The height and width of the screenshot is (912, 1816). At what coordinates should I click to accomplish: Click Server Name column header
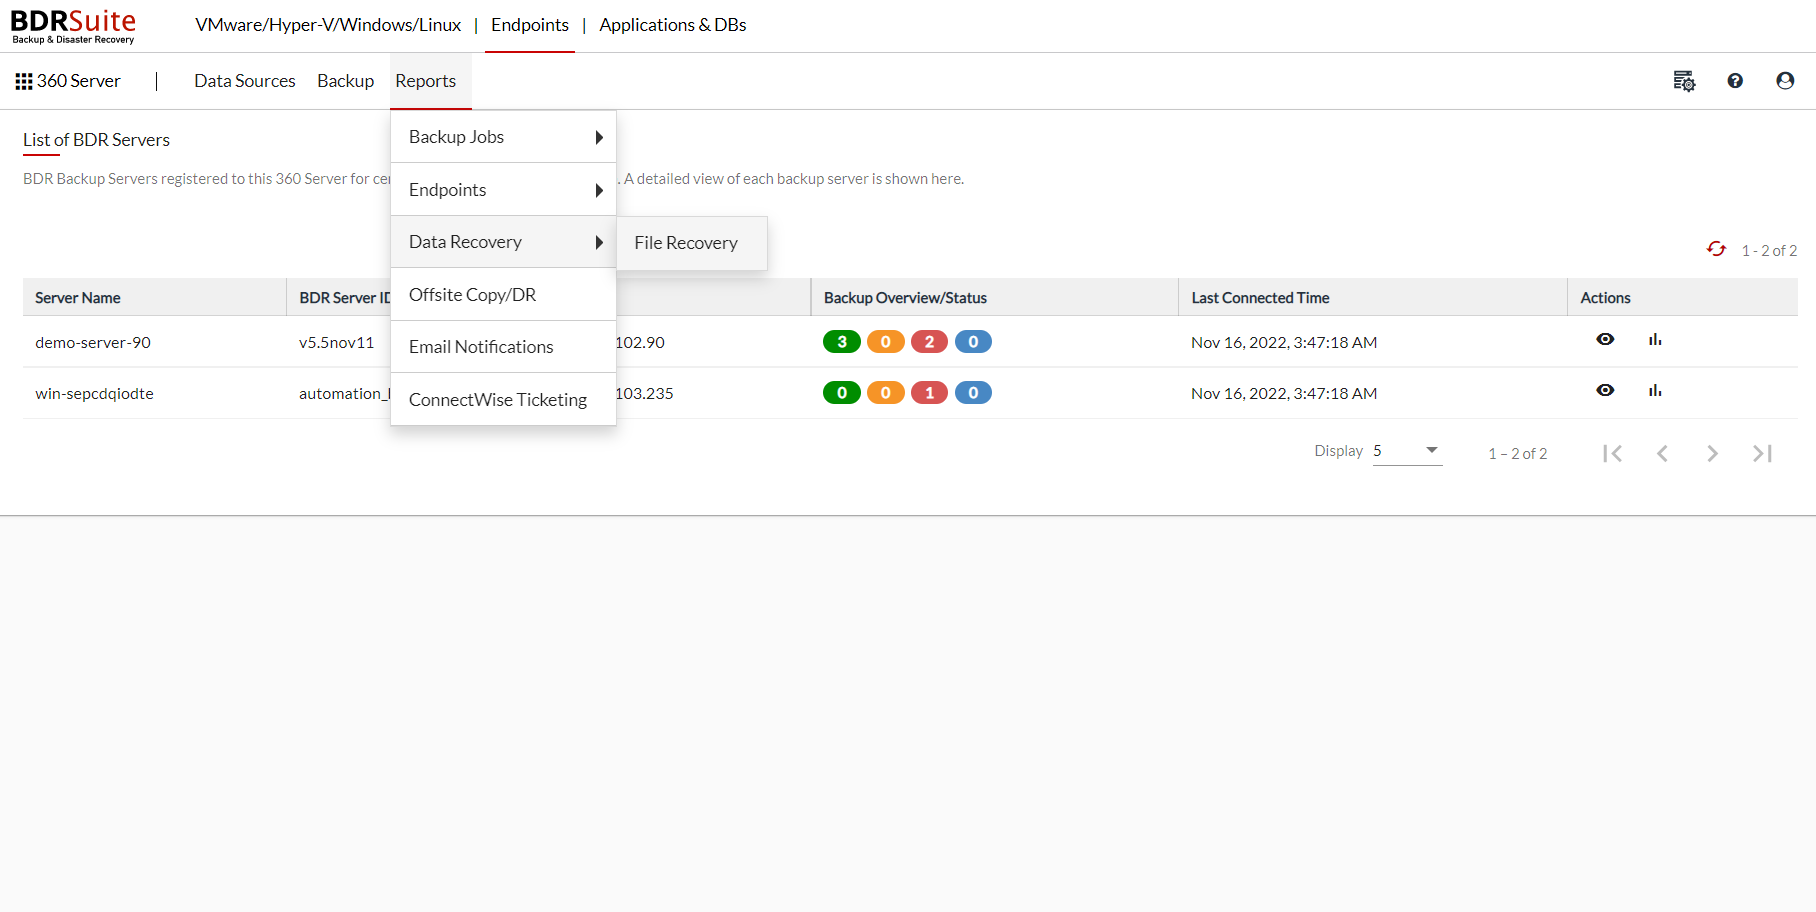(78, 298)
